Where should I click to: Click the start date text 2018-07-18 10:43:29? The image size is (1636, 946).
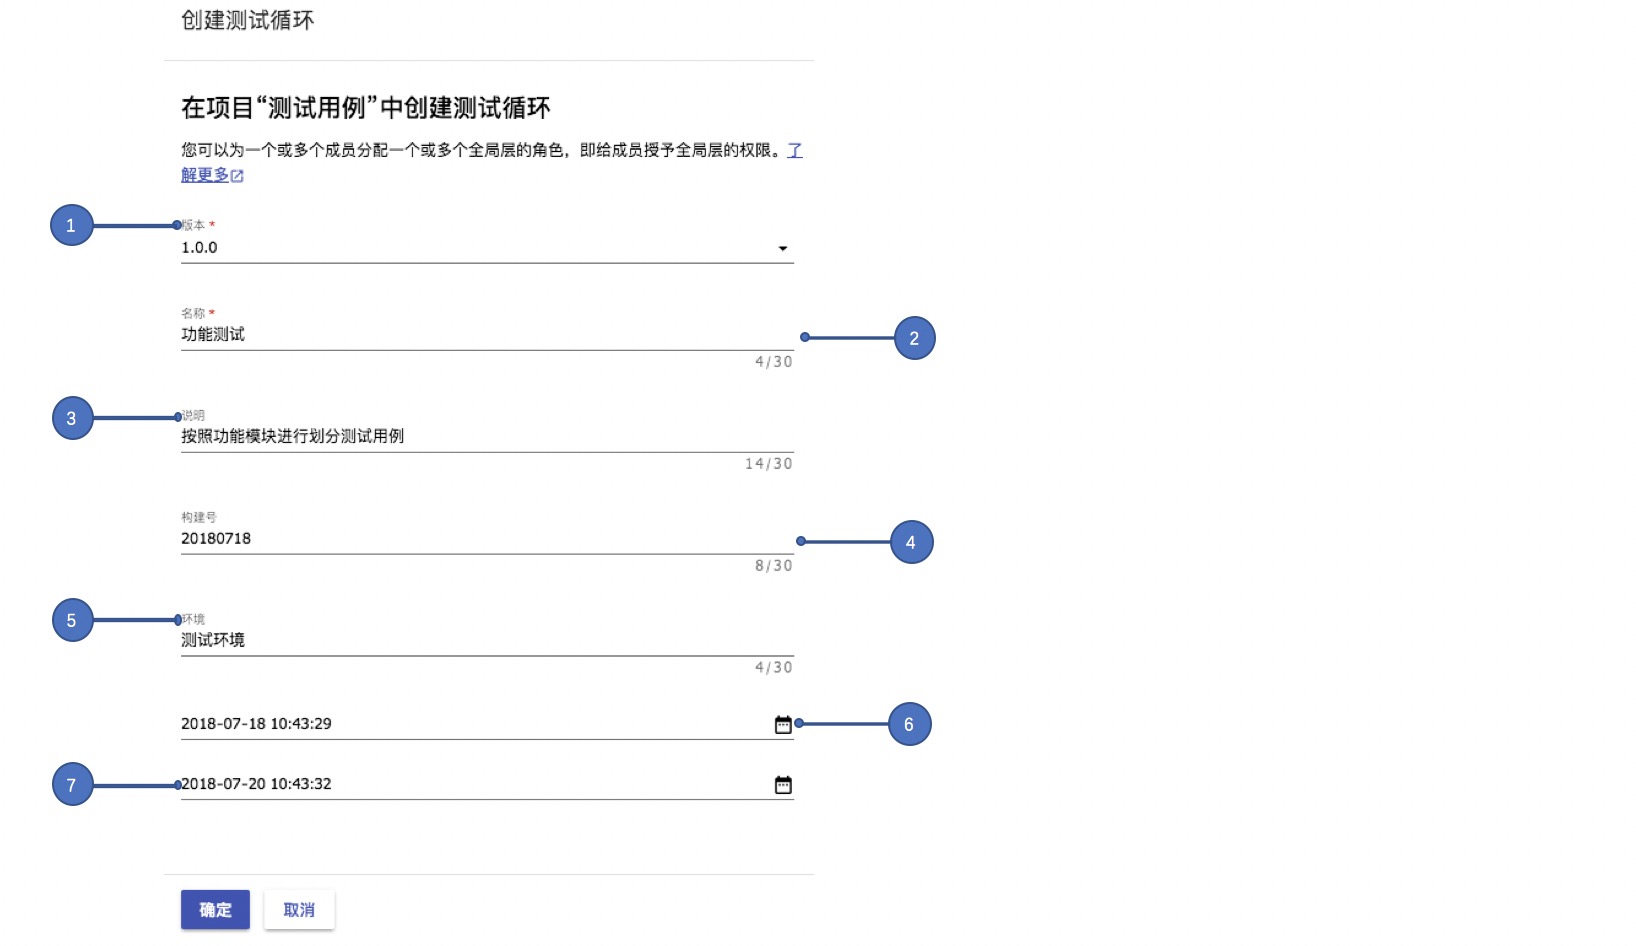(256, 724)
